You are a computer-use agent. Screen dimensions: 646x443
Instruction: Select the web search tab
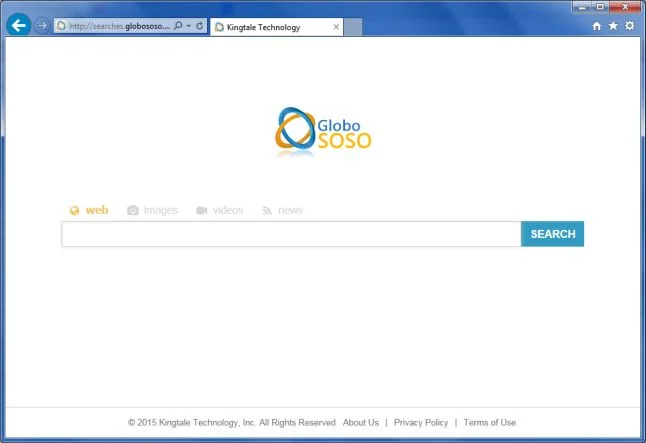(89, 210)
